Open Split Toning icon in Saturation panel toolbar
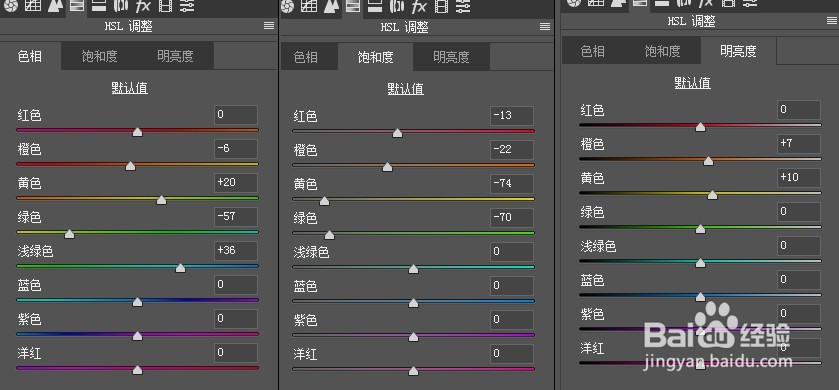 point(375,6)
